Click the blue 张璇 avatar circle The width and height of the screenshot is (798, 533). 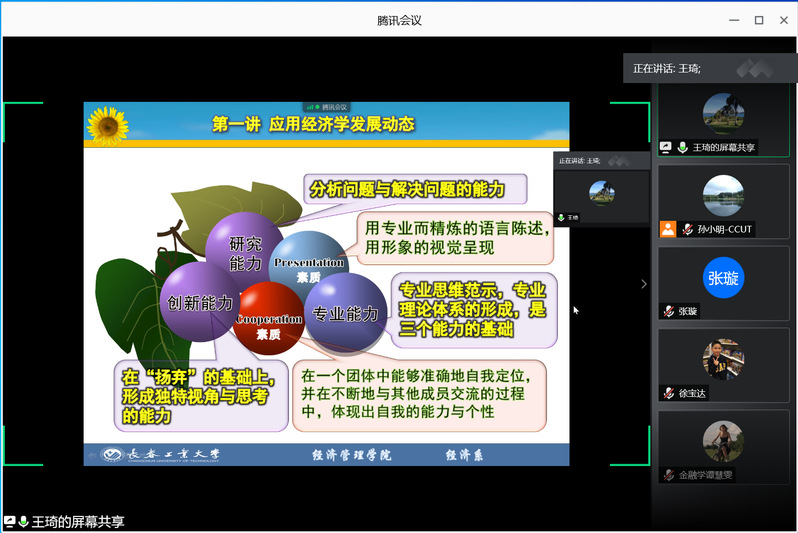point(723,278)
